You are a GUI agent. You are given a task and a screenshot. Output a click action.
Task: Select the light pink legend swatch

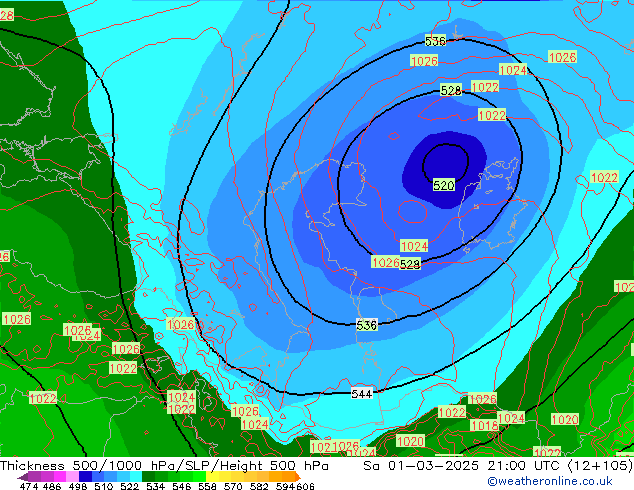coord(72,476)
